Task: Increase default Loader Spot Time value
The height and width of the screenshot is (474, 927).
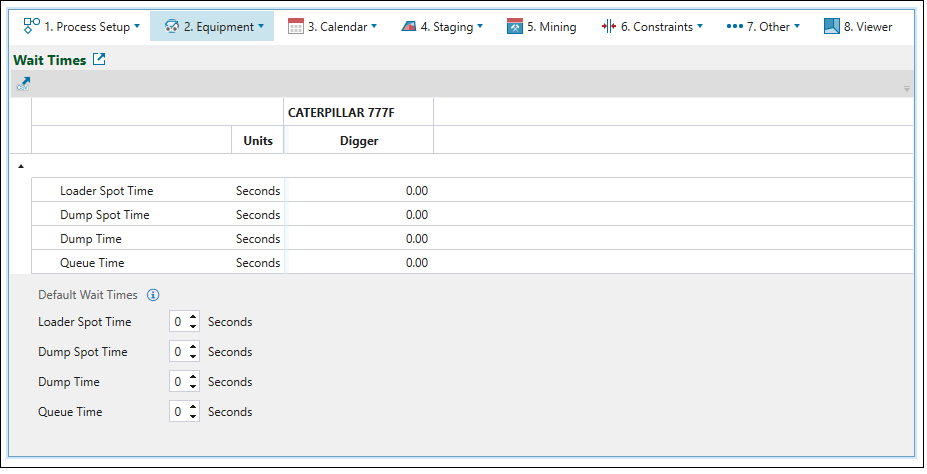Action: point(193,318)
